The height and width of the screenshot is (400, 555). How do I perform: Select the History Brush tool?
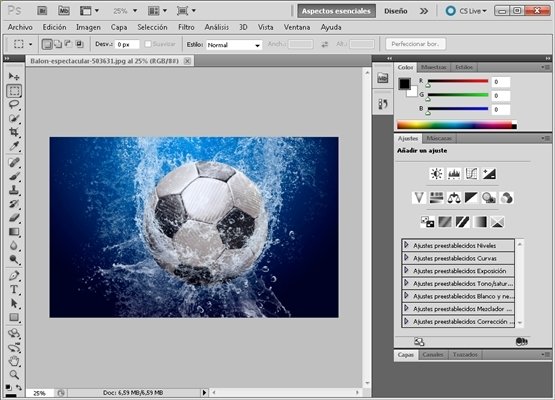(x=14, y=204)
